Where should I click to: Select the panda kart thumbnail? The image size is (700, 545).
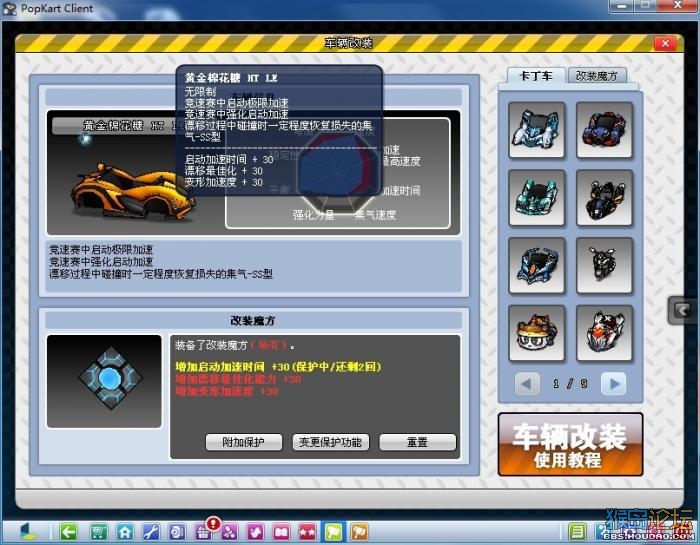(537, 333)
